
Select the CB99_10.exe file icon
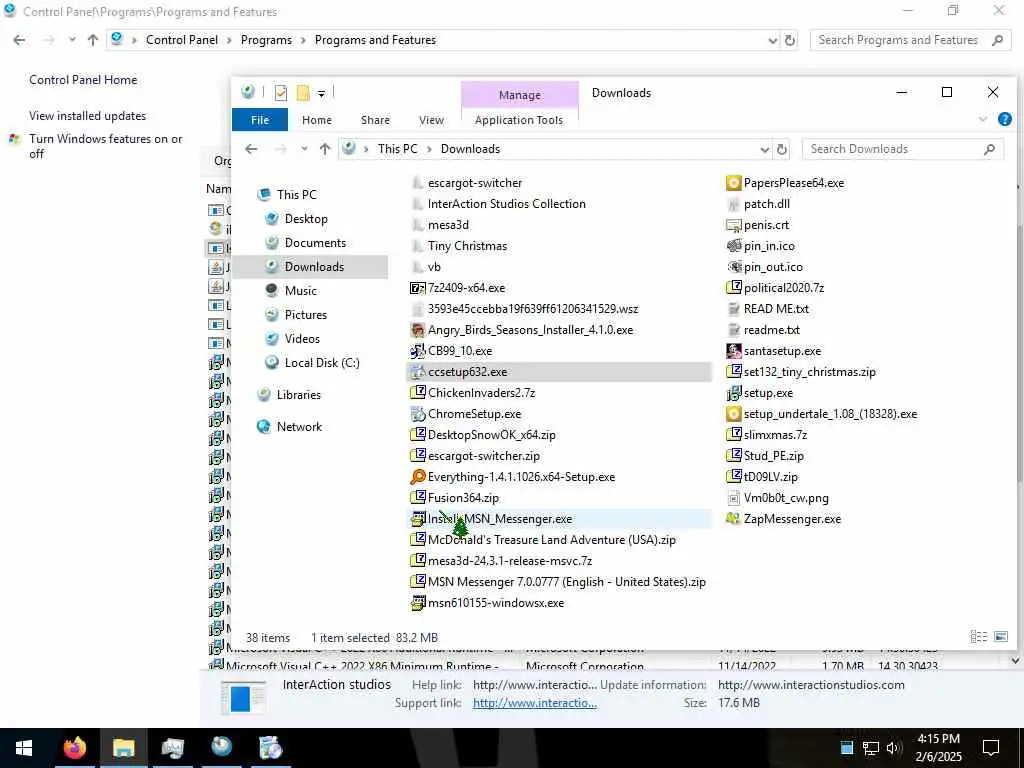pyautogui.click(x=417, y=351)
